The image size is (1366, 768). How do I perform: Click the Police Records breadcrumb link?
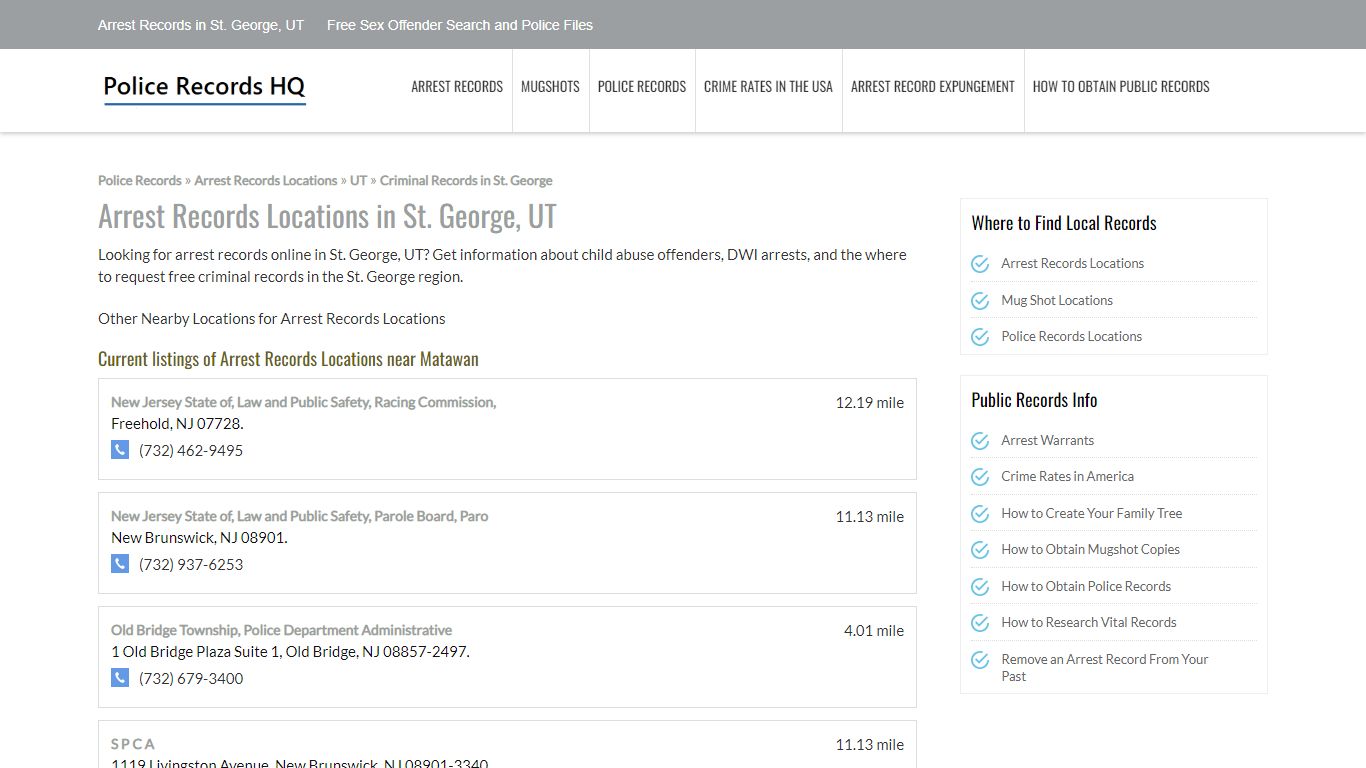pyautogui.click(x=140, y=181)
